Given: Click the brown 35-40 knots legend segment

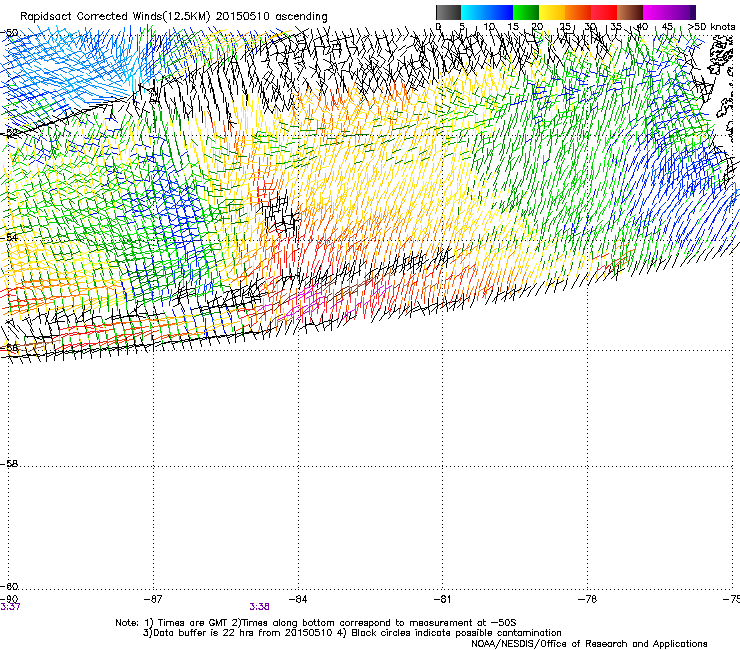Looking at the screenshot, I should click(630, 12).
